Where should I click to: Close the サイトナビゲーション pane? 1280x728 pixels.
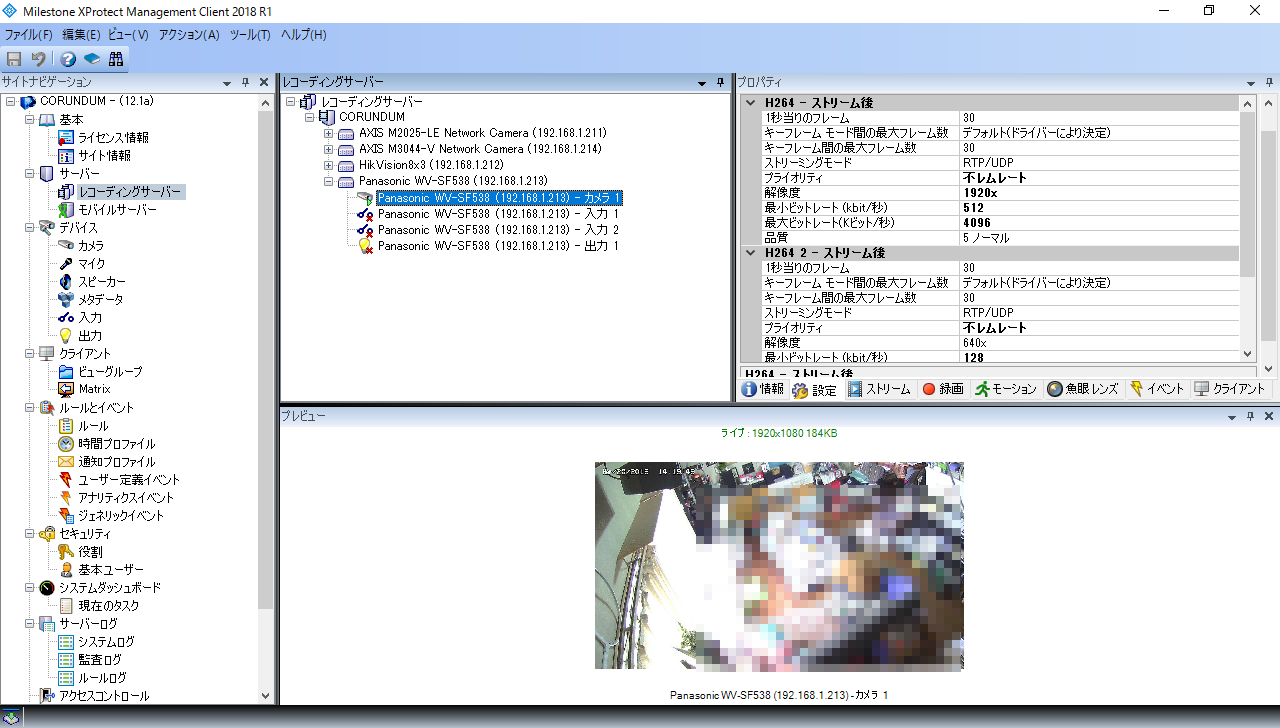264,82
